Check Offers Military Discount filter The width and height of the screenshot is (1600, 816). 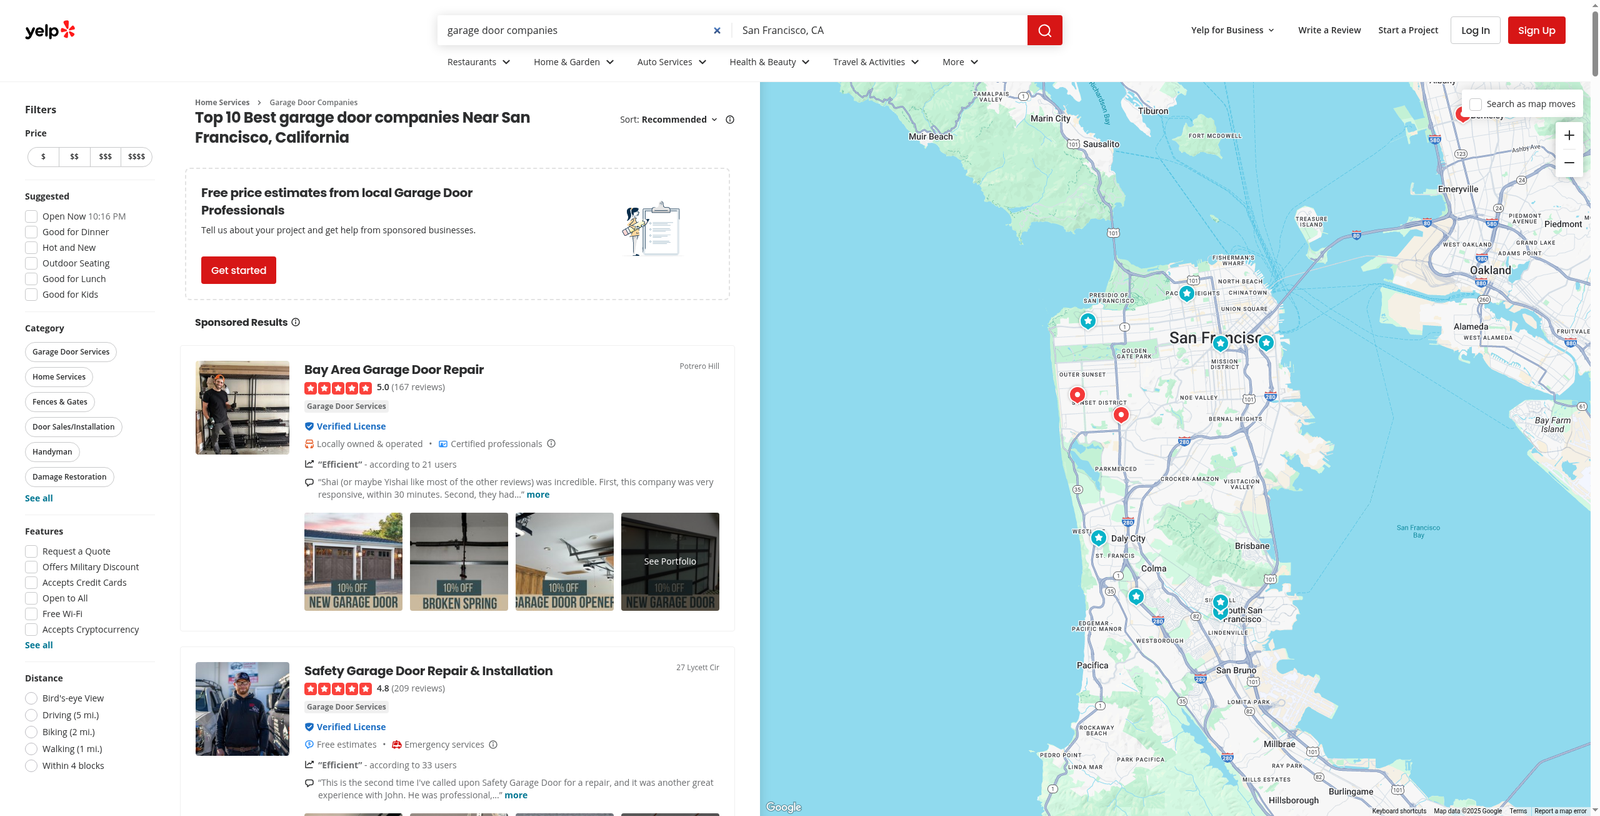31,567
